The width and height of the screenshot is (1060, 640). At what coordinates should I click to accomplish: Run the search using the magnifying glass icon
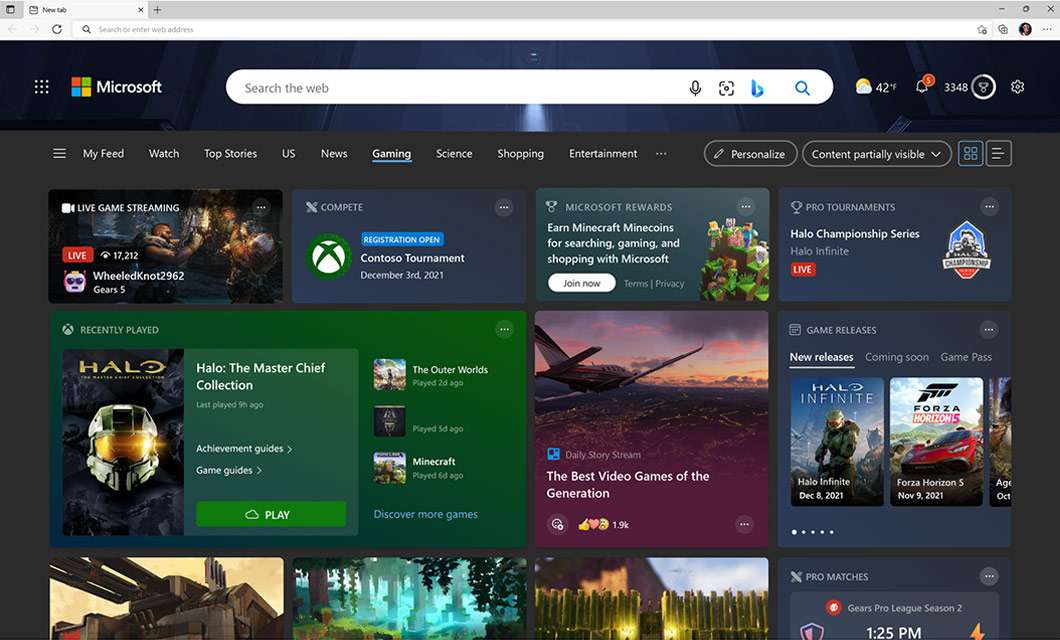pyautogui.click(x=802, y=87)
